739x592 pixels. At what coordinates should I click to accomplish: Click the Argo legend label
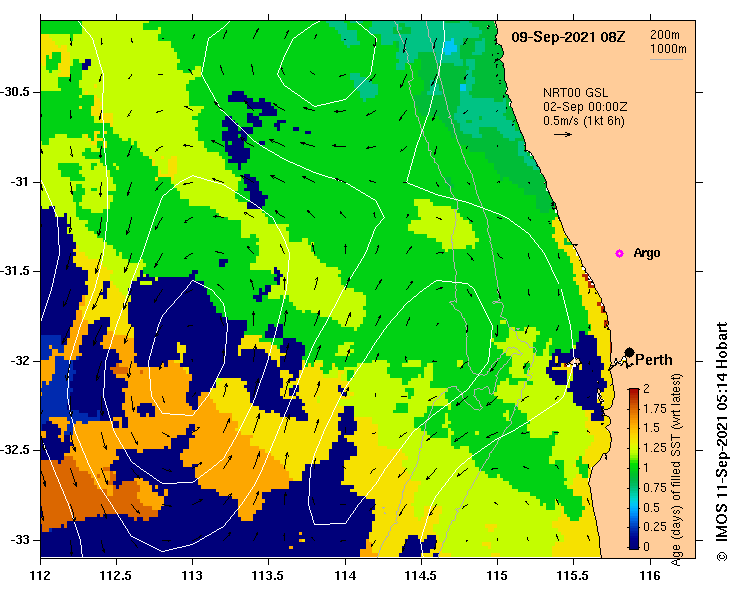coord(647,253)
